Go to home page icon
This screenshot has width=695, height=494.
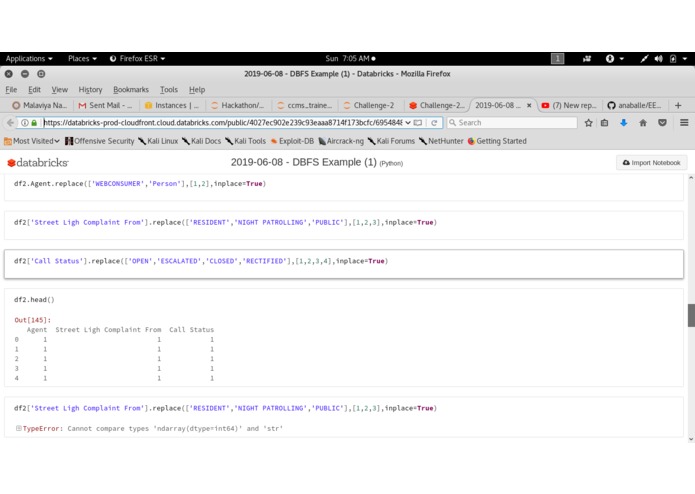tap(643, 123)
